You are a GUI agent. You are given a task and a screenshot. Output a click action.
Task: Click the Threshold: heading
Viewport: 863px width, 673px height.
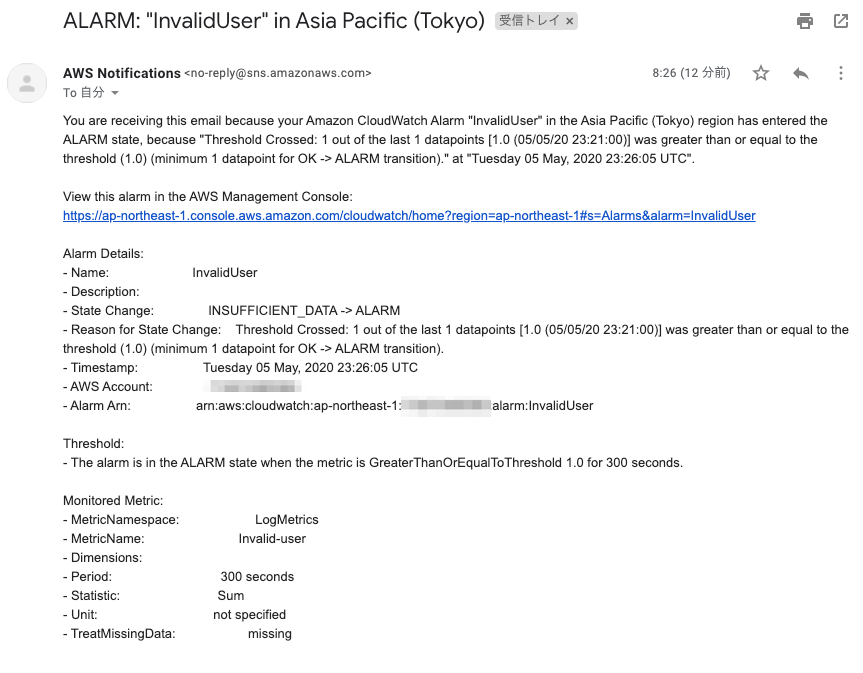94,444
